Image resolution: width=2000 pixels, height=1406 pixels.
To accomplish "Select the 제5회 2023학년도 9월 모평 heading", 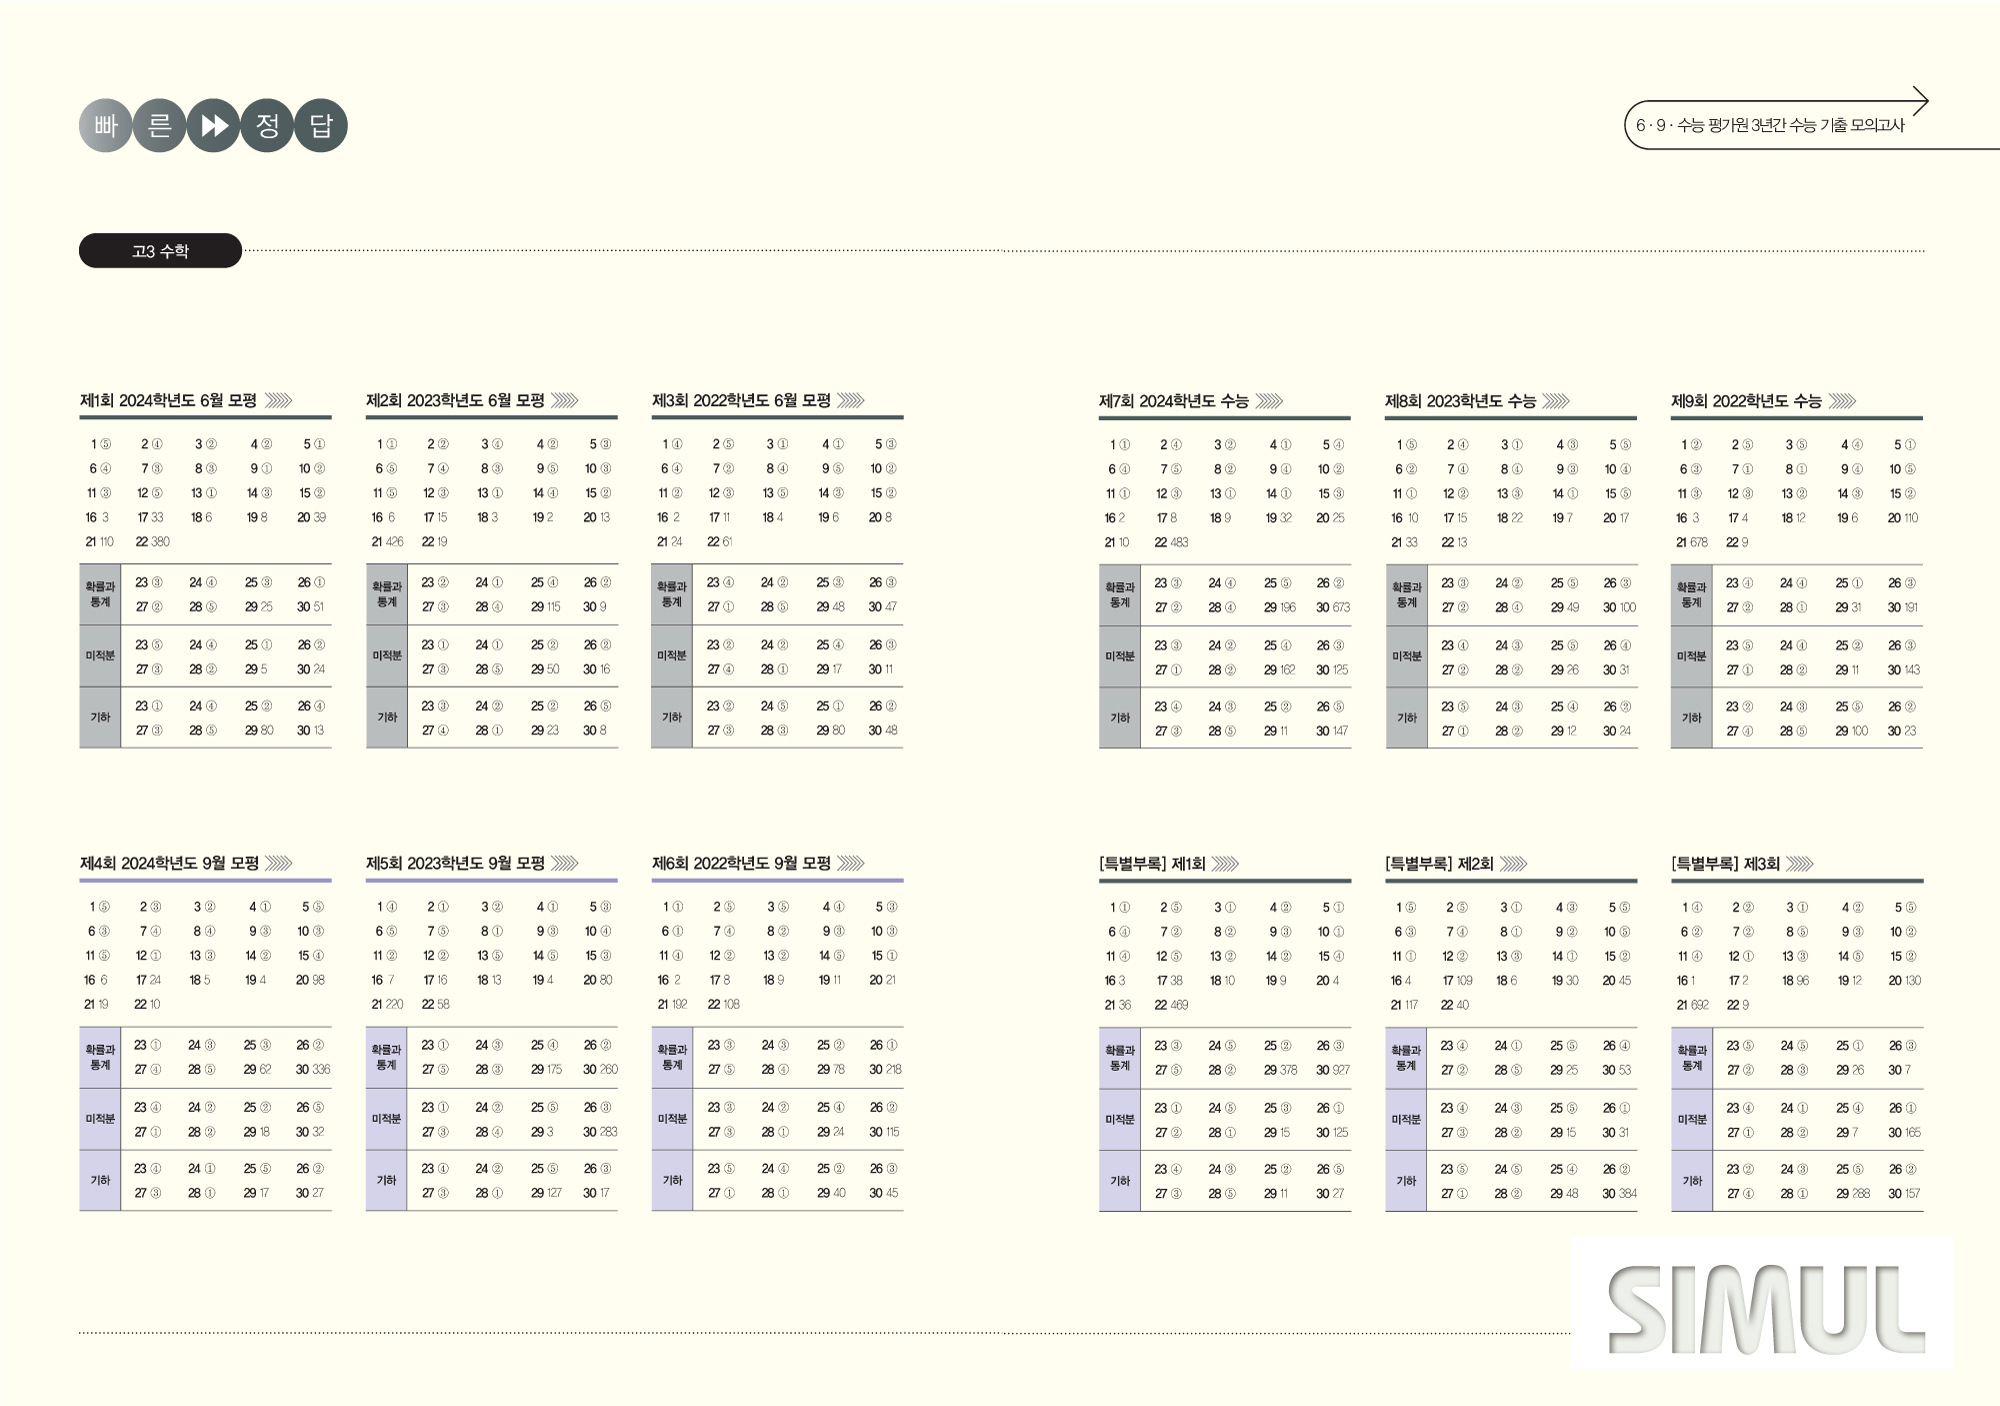I will 455,863.
